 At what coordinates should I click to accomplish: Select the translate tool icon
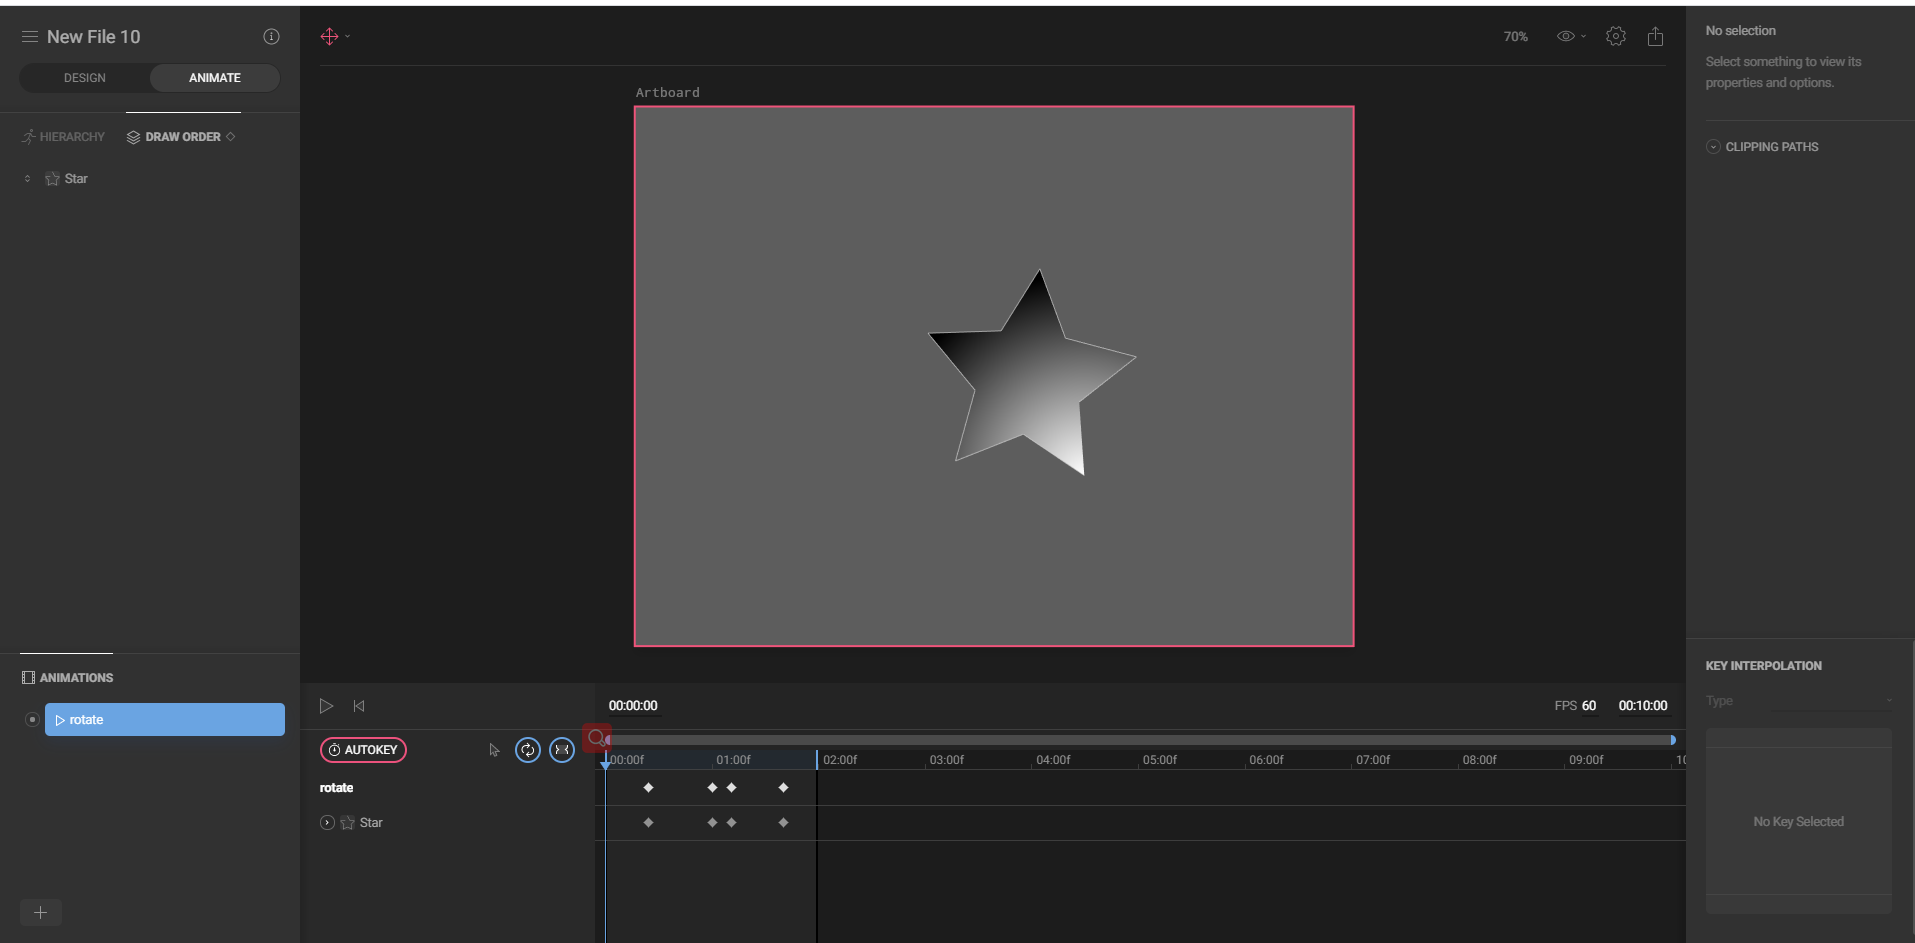[330, 37]
